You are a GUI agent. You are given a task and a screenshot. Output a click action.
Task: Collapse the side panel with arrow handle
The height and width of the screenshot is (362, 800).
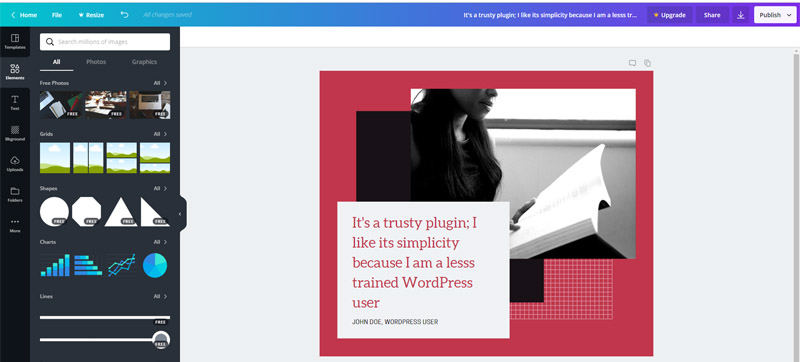pos(180,214)
